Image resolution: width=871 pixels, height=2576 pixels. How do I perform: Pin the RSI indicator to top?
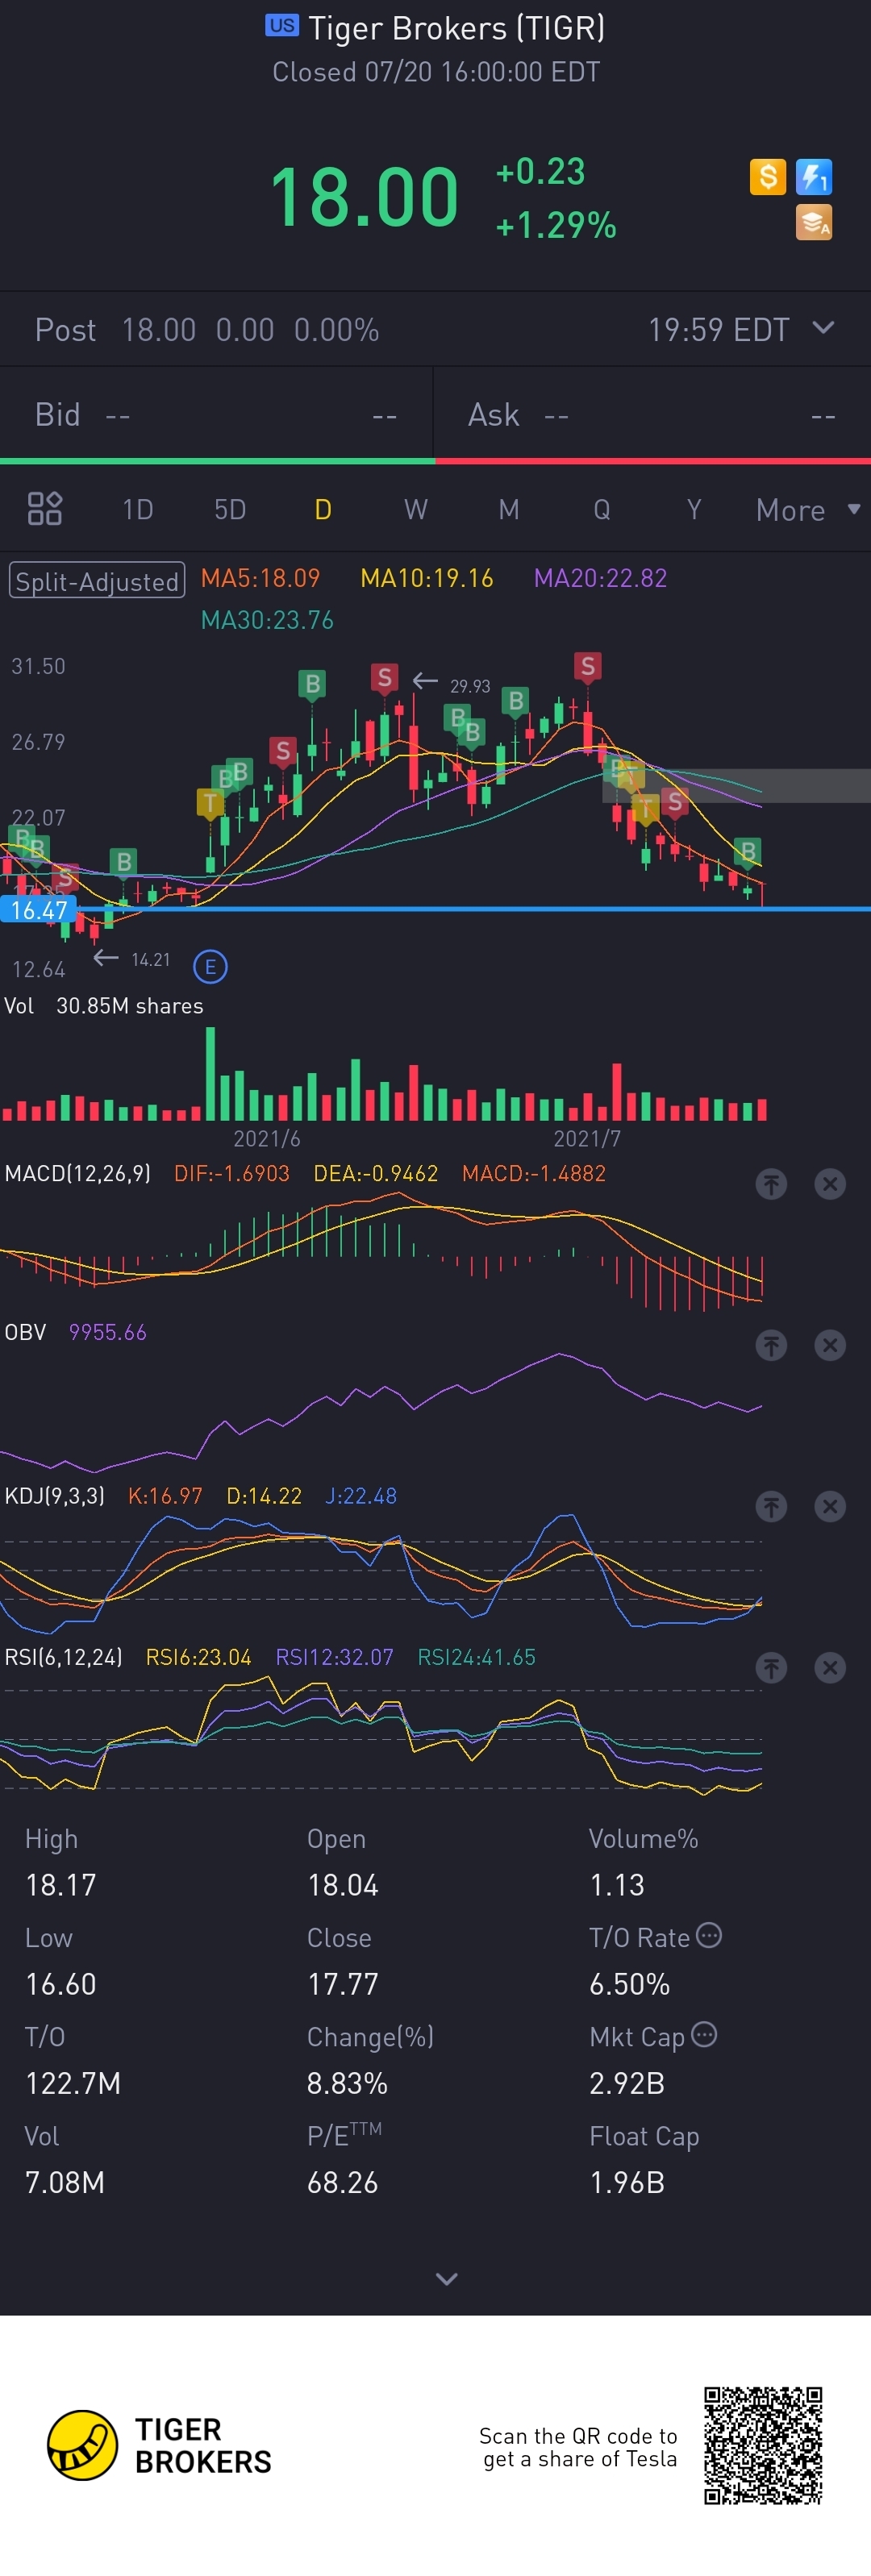(771, 1667)
